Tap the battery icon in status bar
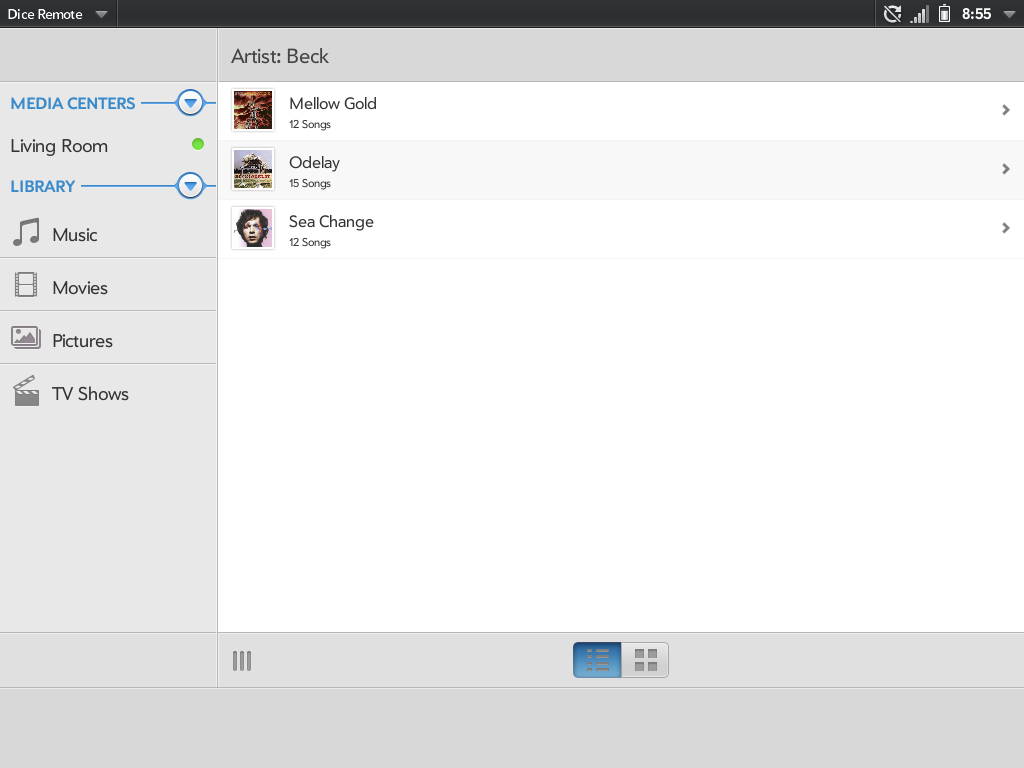The image size is (1024, 768). coord(944,14)
